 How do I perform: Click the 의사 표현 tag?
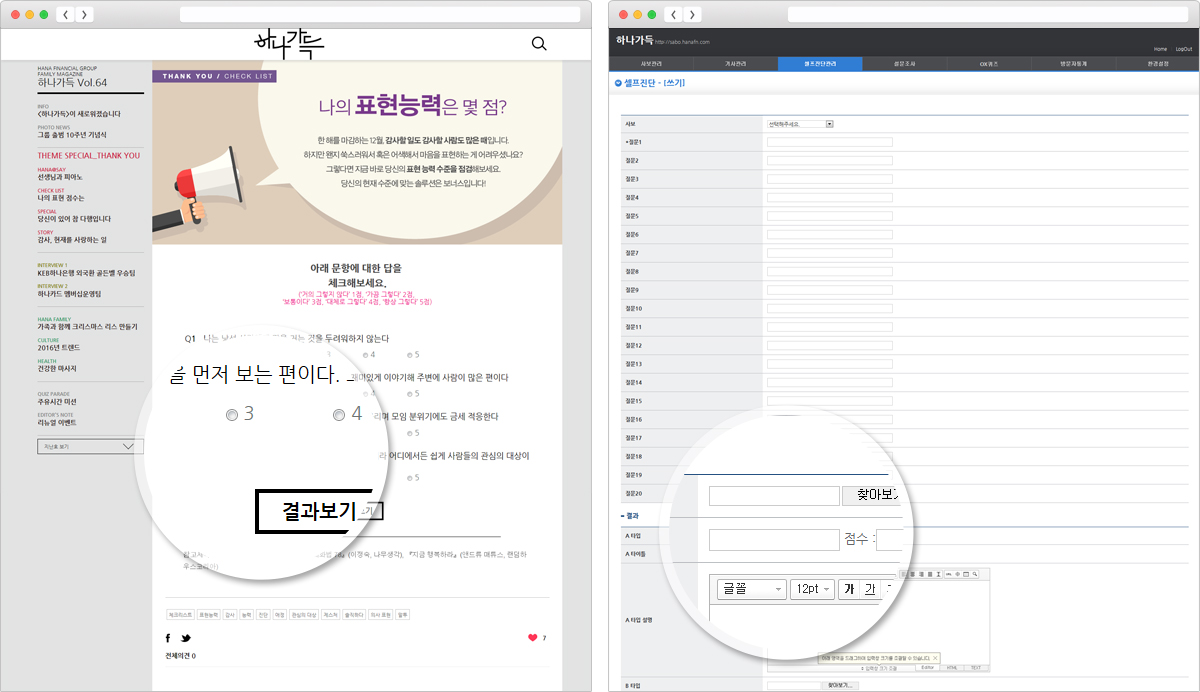(382, 615)
